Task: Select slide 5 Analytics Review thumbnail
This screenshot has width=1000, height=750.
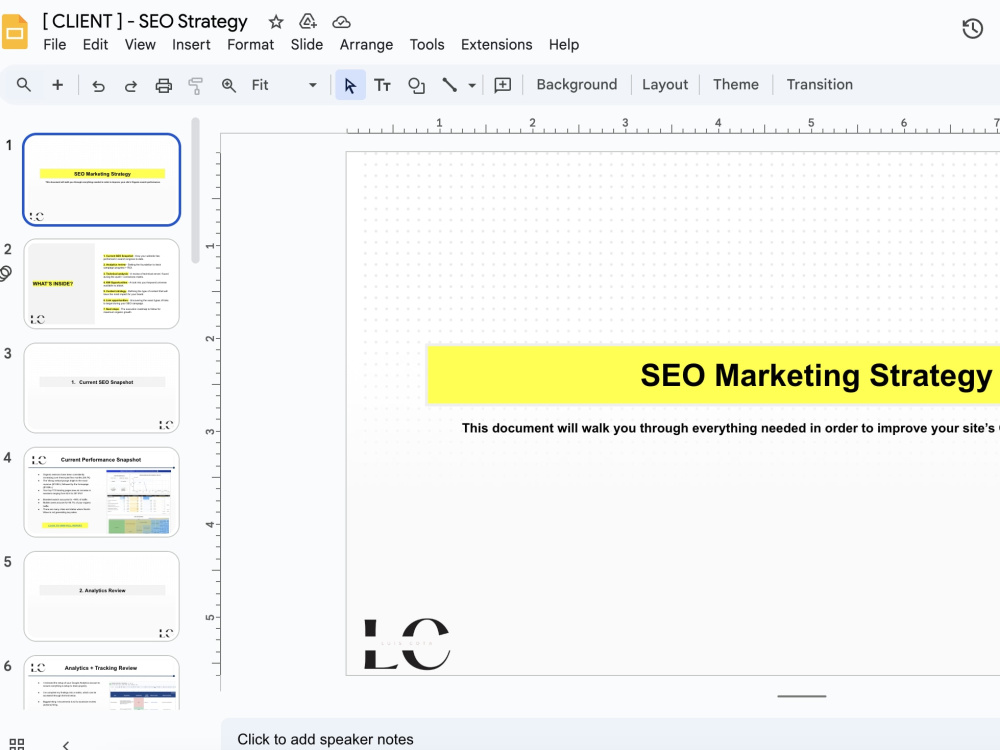Action: tap(101, 596)
